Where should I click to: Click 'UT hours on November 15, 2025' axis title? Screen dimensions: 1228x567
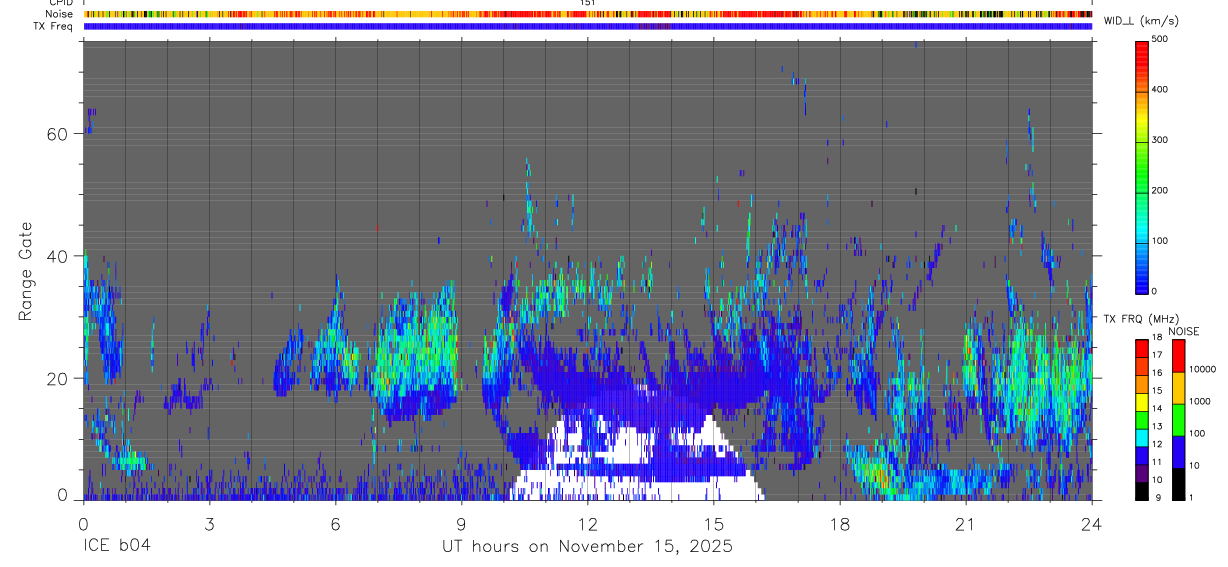[588, 546]
